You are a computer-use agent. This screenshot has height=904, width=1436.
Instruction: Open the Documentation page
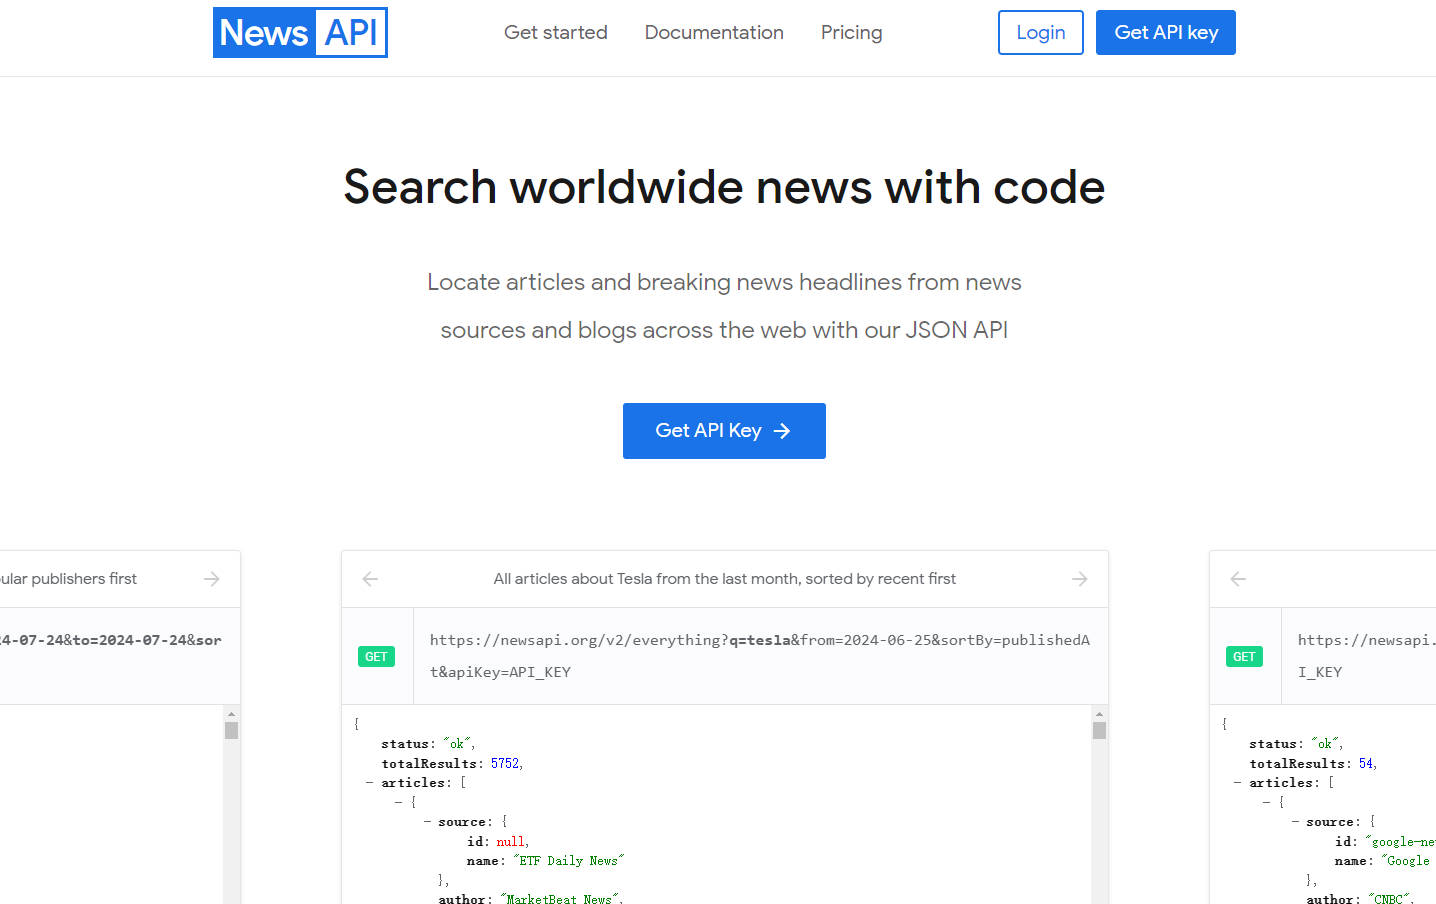pos(714,32)
